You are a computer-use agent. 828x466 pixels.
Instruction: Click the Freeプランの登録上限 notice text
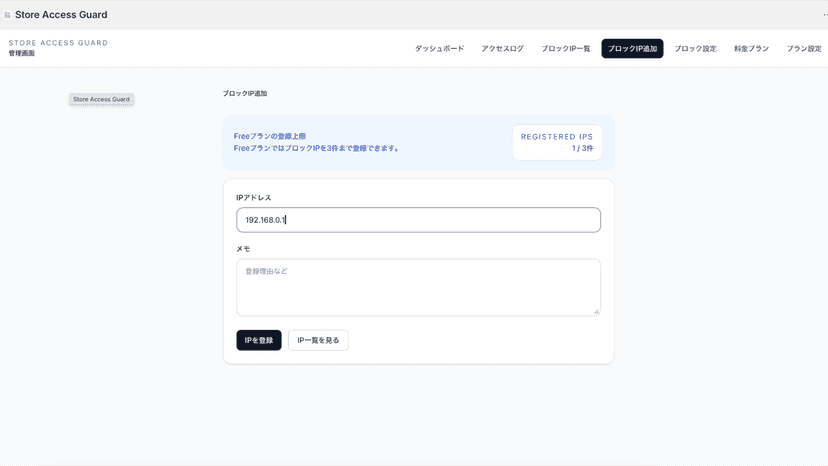(269, 136)
